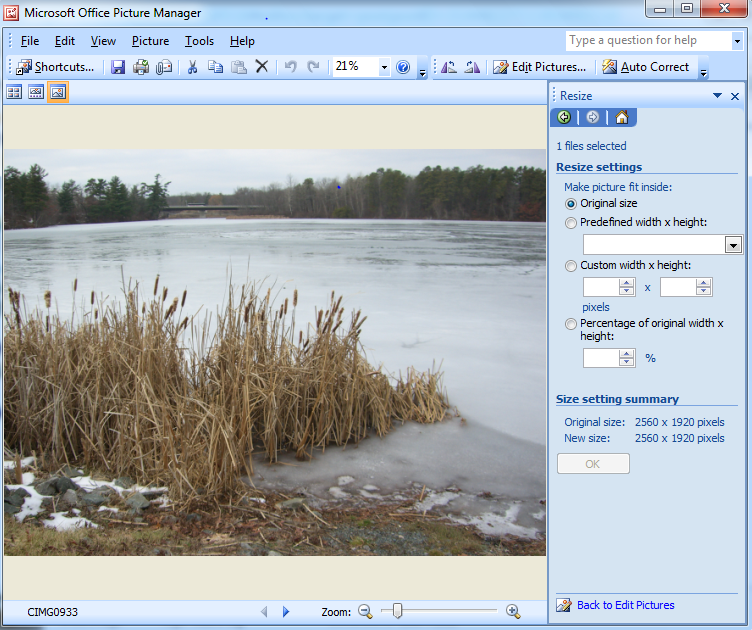Image resolution: width=752 pixels, height=630 pixels.
Task: Click the percentage input field
Action: click(x=601, y=358)
